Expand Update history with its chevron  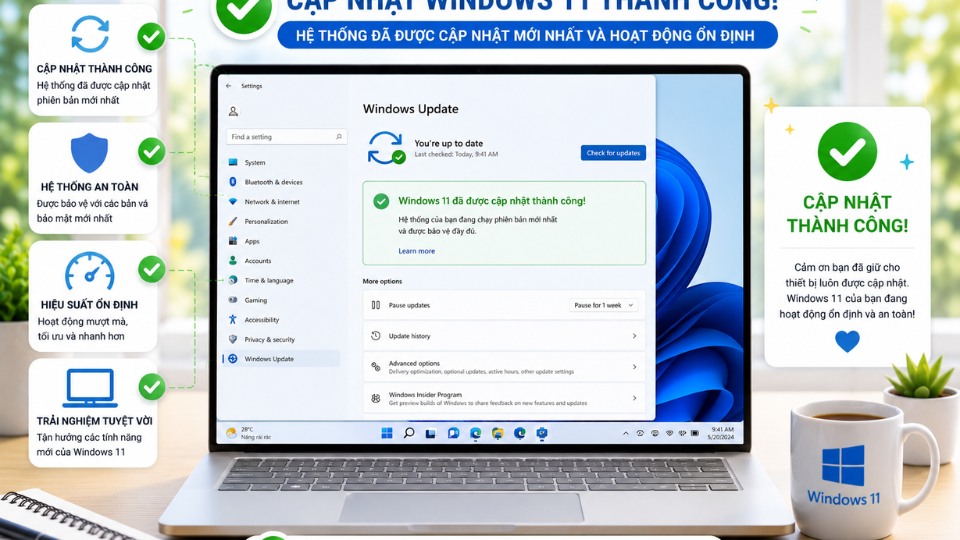coord(634,336)
